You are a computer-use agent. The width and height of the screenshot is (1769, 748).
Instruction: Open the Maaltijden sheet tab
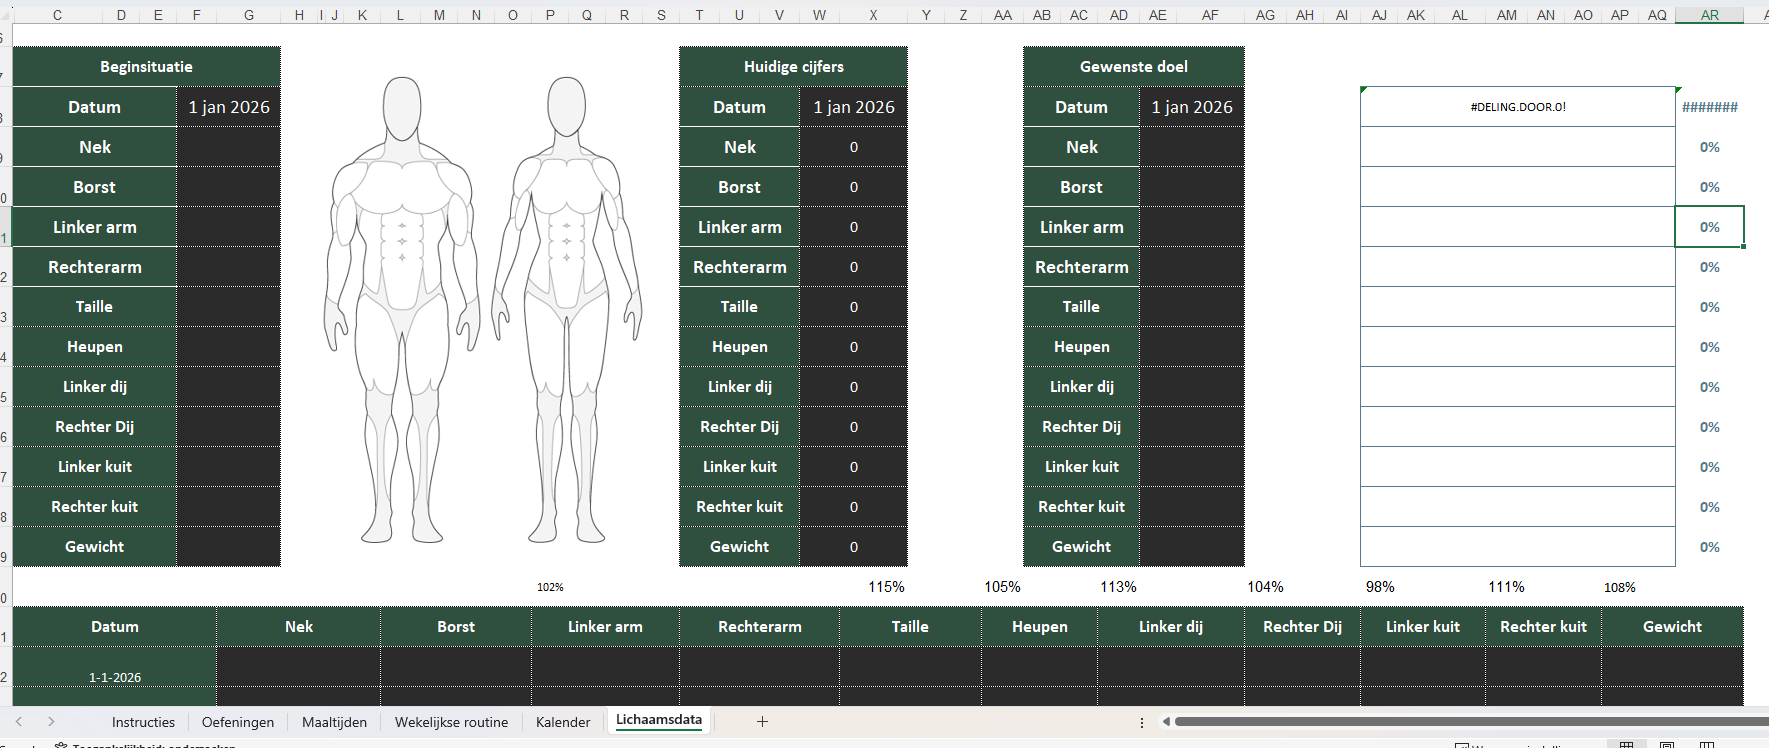click(334, 722)
